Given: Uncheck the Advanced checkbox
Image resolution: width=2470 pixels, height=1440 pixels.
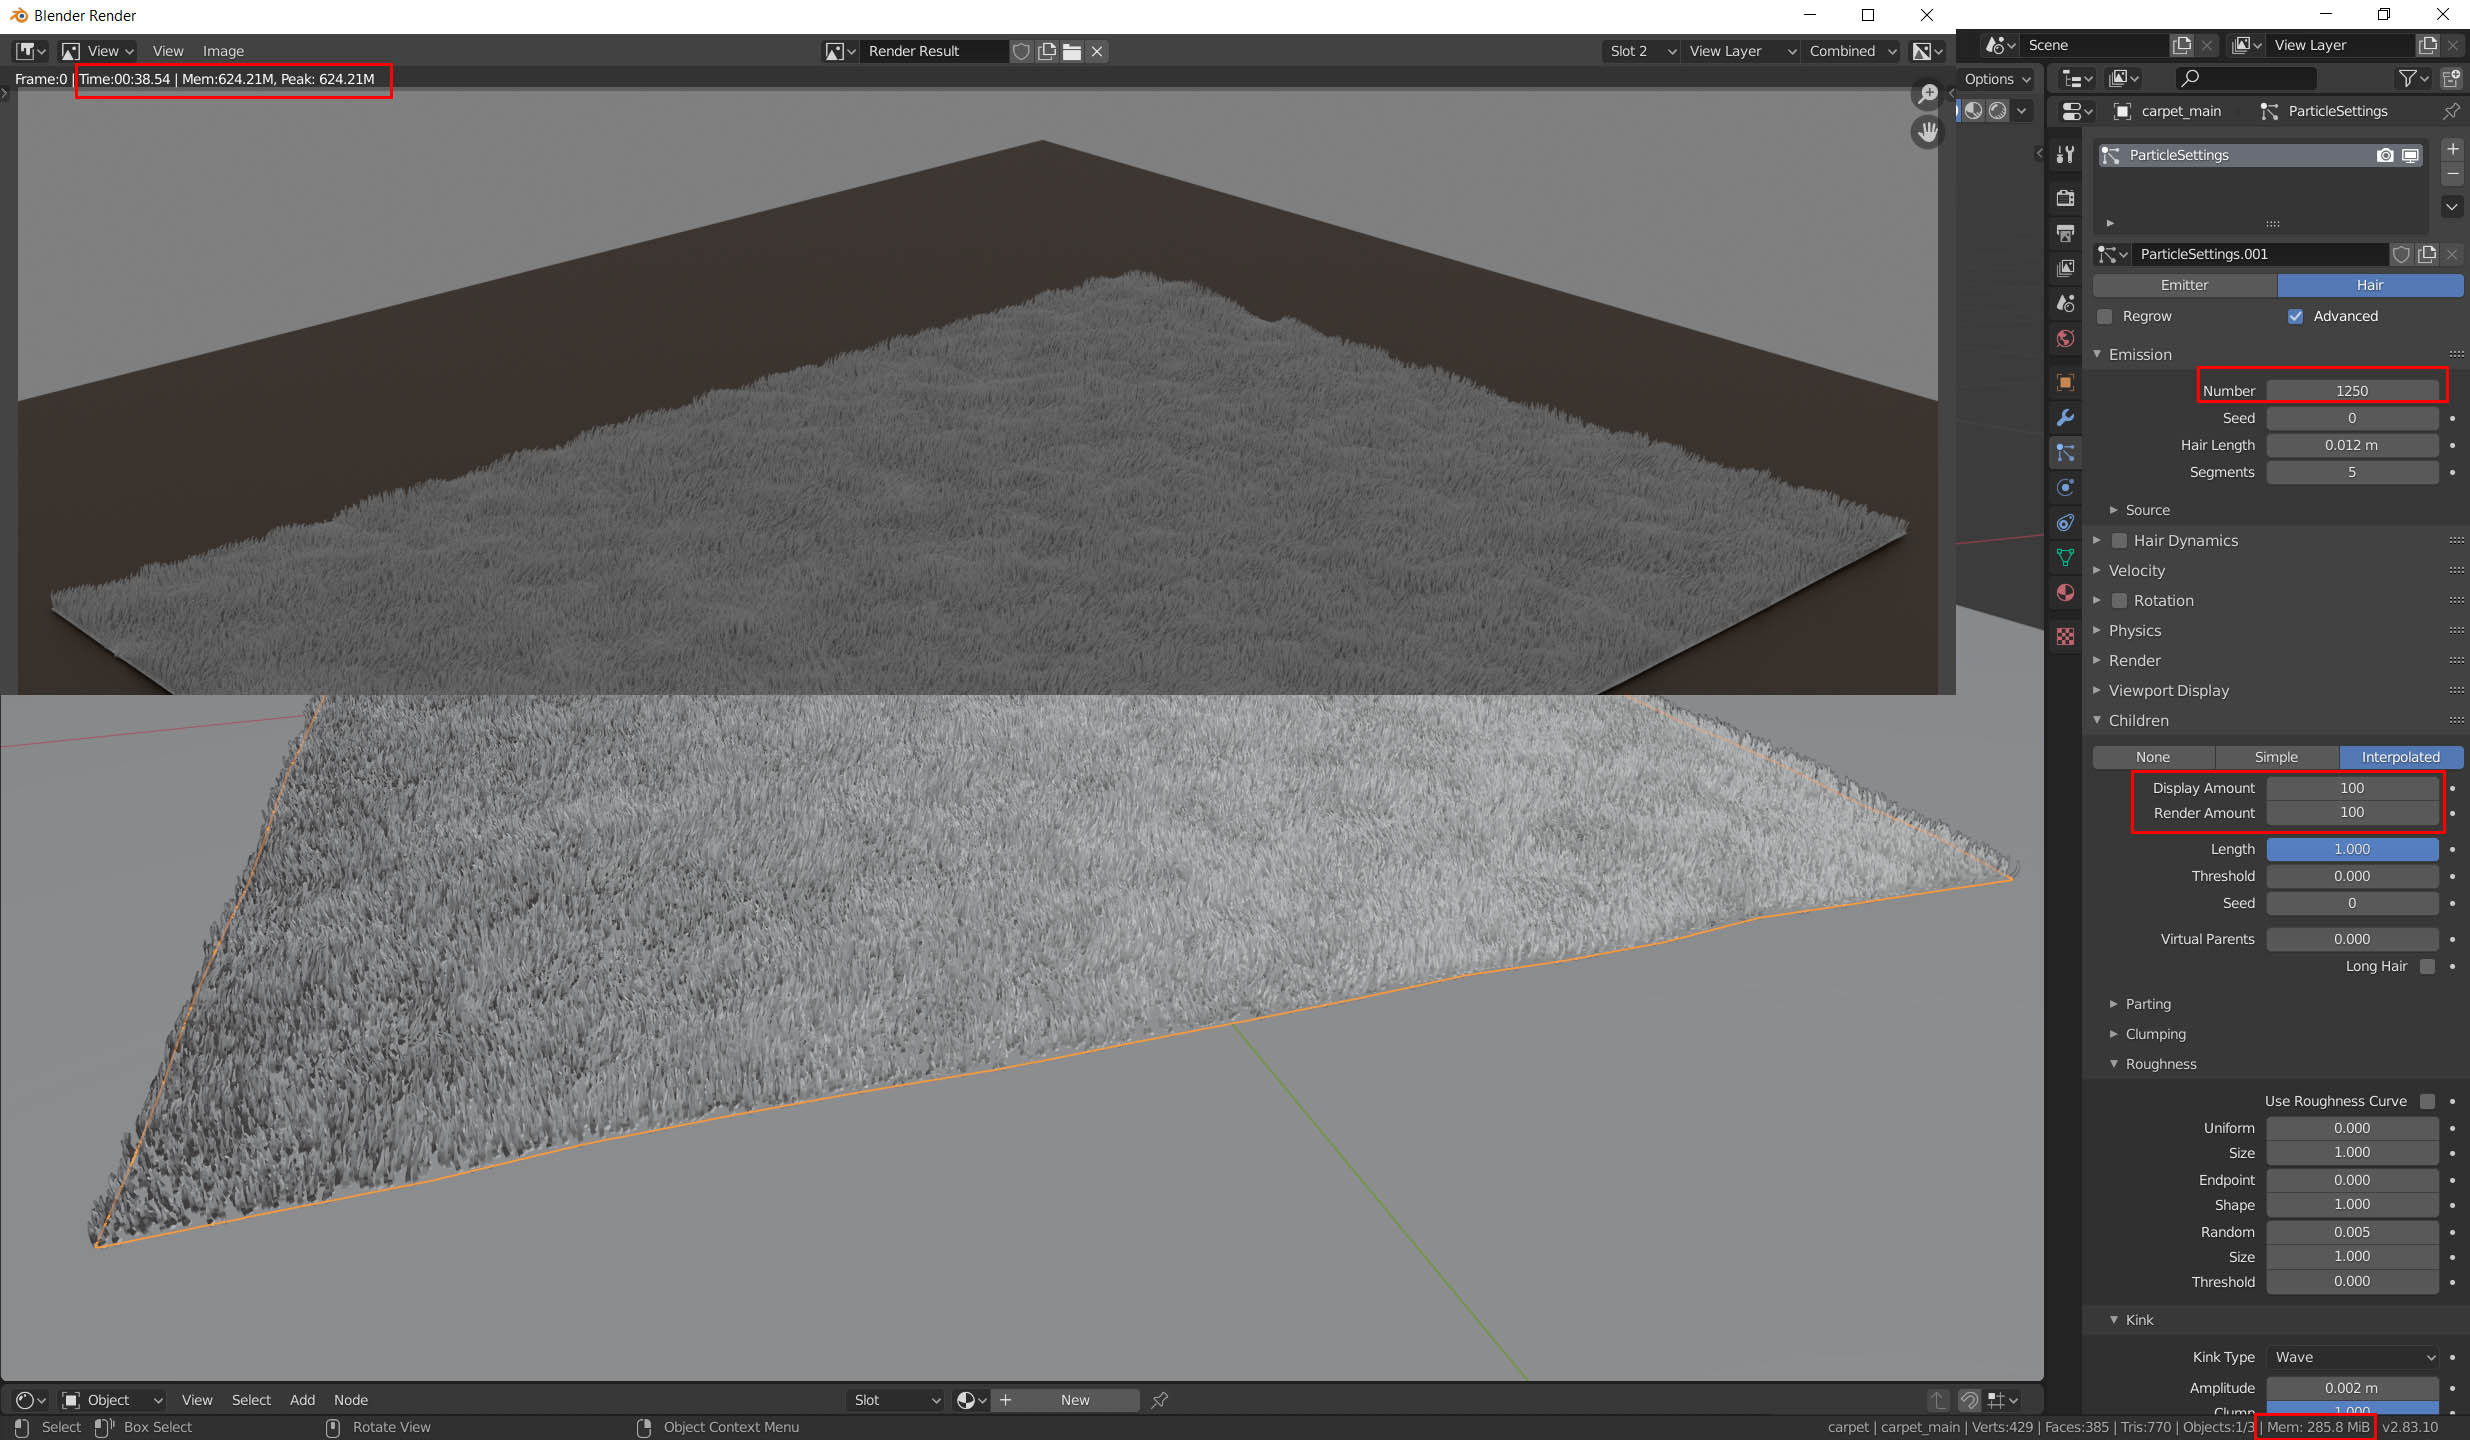Looking at the screenshot, I should pos(2297,316).
